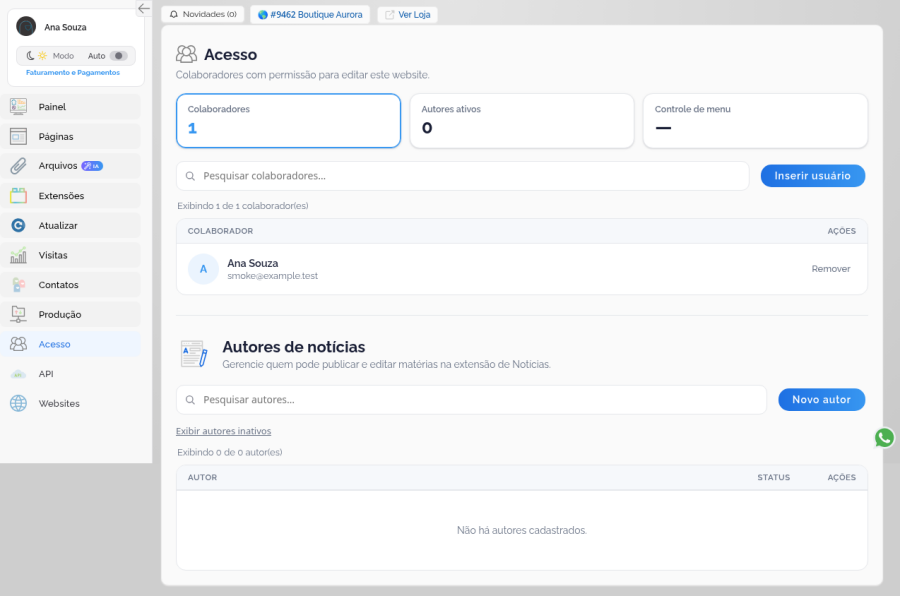The height and width of the screenshot is (596, 900).
Task: Open the API sidebar icon
Action: click(18, 374)
